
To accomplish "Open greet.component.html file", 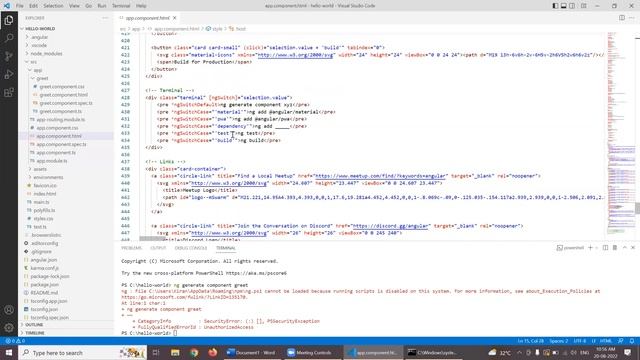I will click(64, 95).
